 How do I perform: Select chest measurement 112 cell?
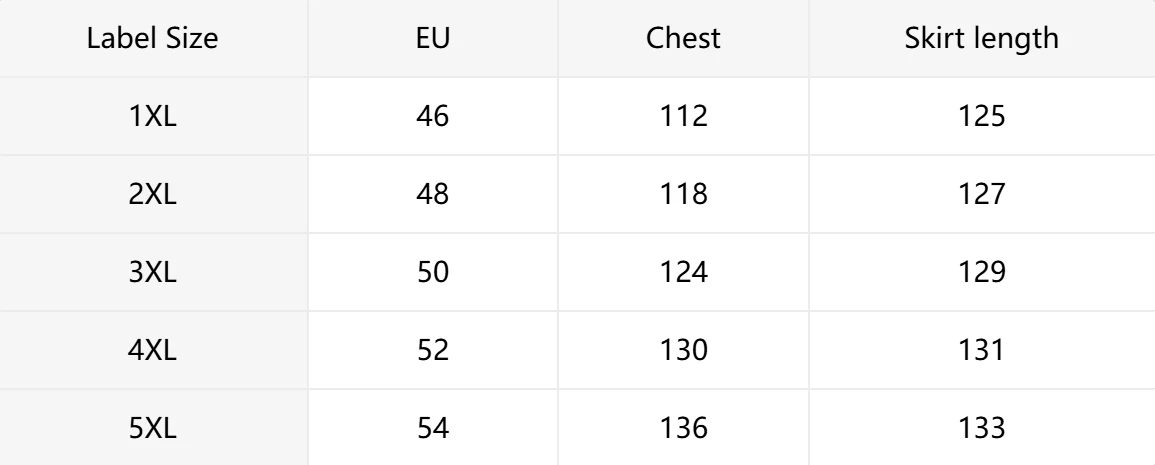pos(683,116)
